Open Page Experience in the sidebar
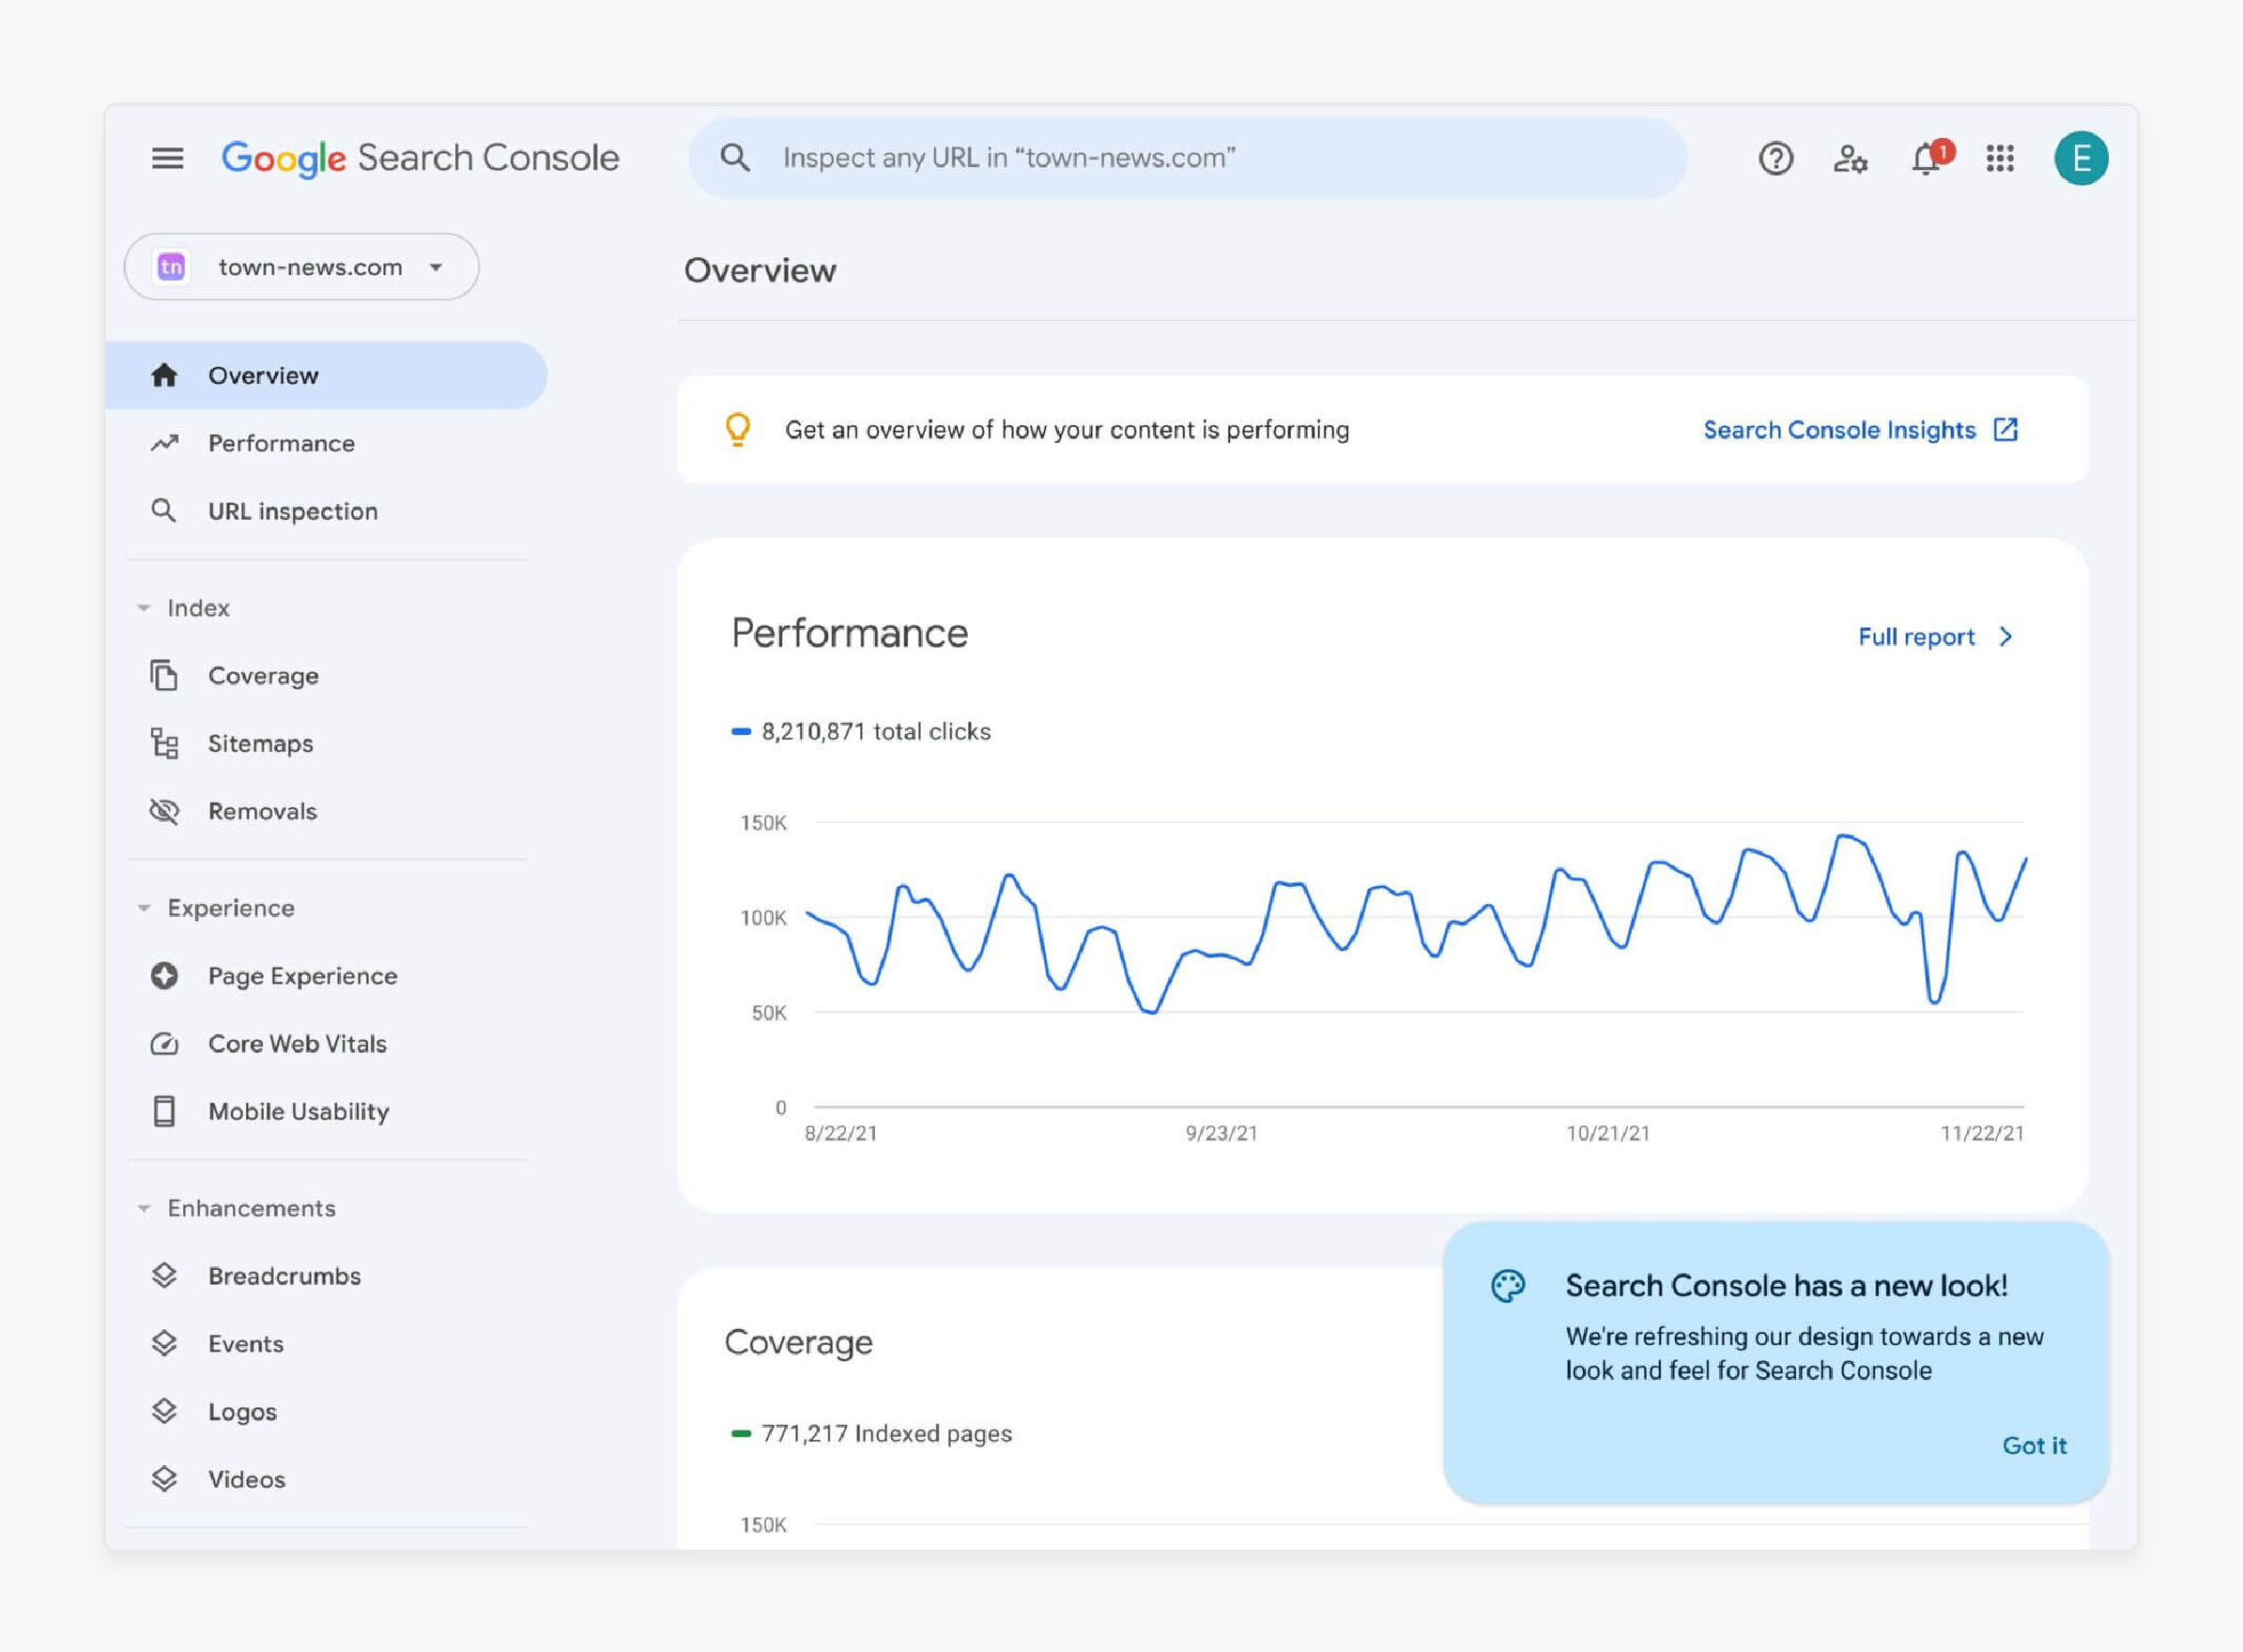 pyautogui.click(x=326, y=975)
